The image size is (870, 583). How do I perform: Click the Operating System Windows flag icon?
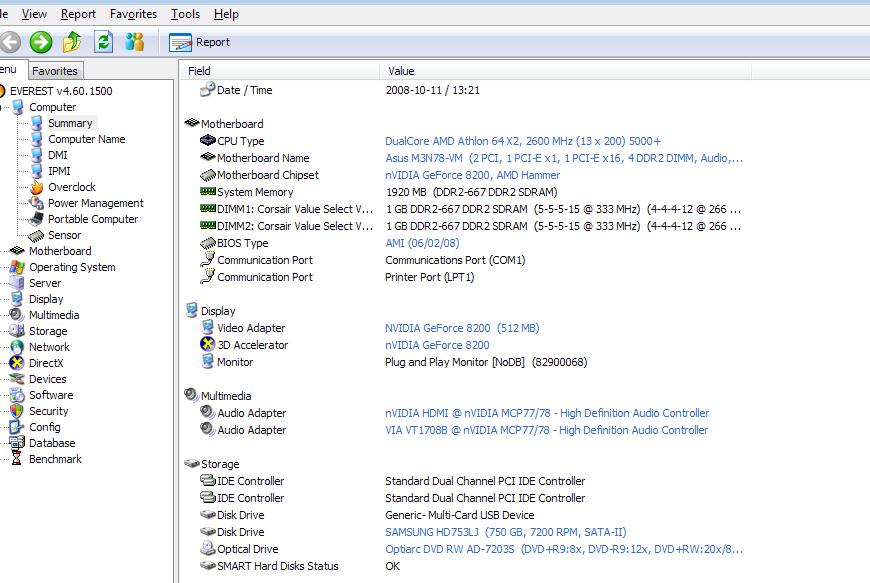tap(17, 267)
